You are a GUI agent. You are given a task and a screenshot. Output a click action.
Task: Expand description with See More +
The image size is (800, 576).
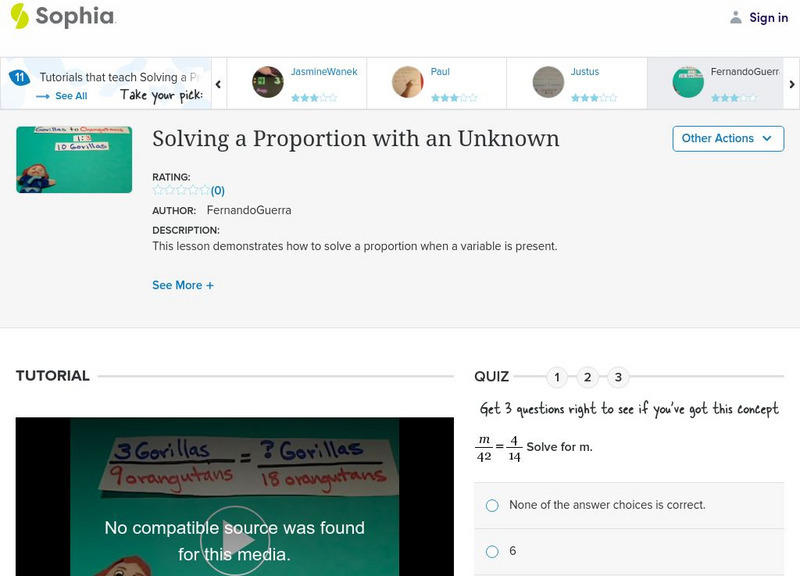[183, 285]
